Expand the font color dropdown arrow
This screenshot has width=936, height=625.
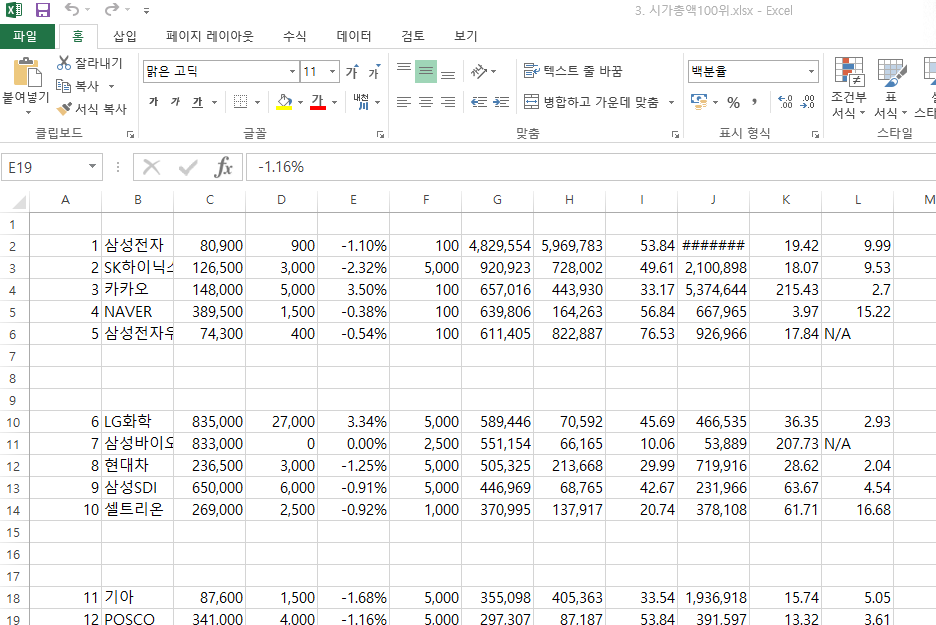334,102
